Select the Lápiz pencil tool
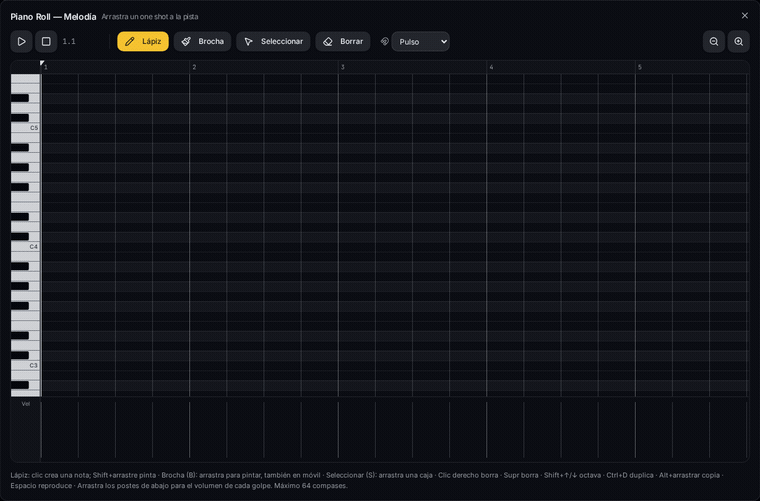The width and height of the screenshot is (760, 501). pyautogui.click(x=143, y=42)
